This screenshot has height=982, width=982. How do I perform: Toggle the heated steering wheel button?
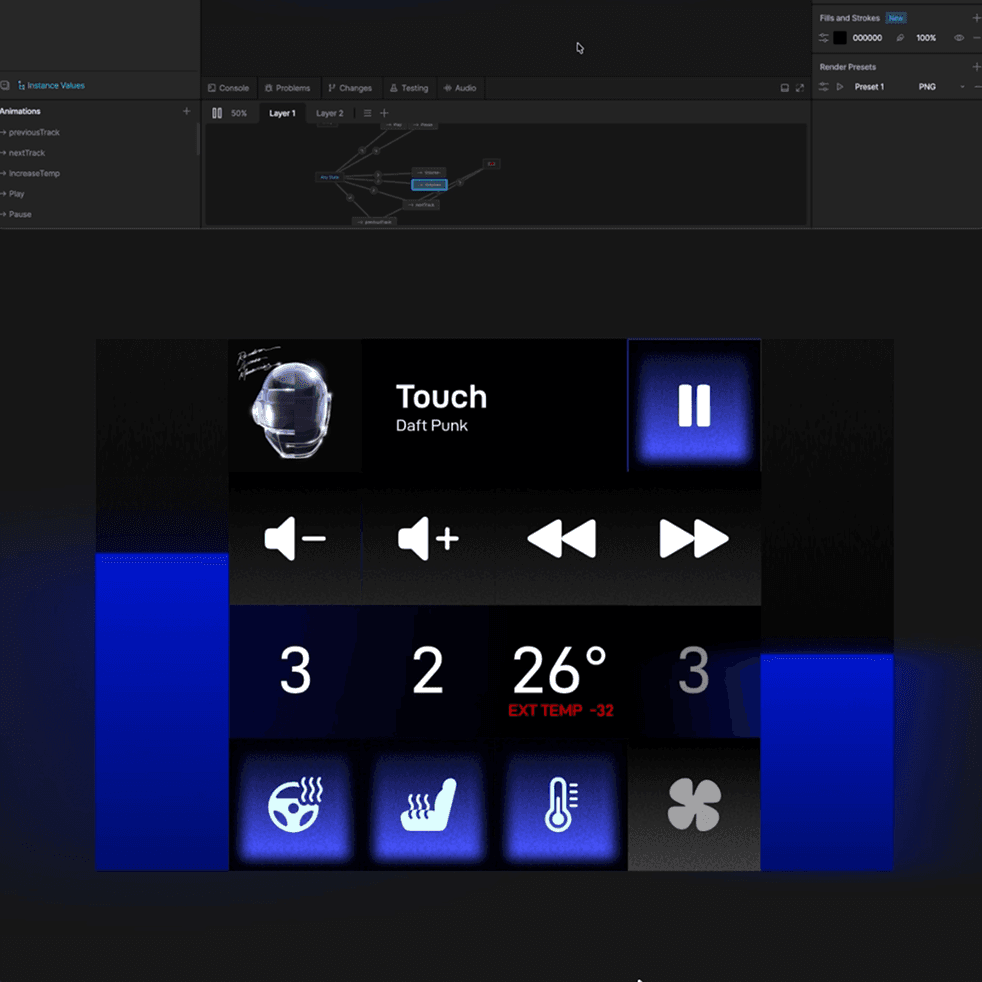(x=295, y=805)
